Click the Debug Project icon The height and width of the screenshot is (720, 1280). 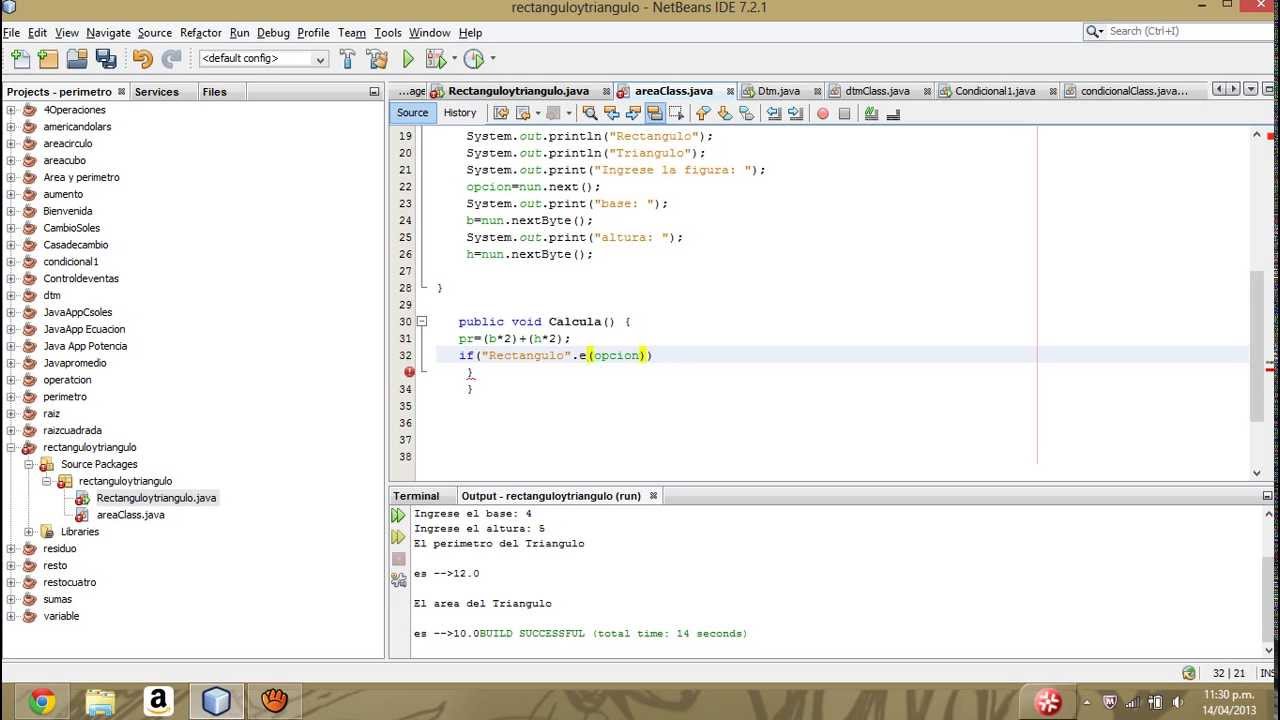436,59
